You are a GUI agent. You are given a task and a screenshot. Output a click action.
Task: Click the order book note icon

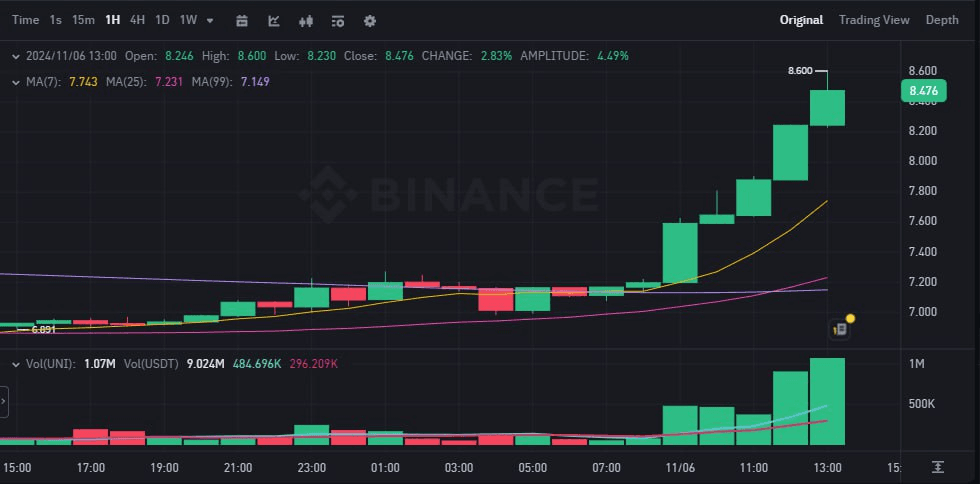(x=840, y=328)
